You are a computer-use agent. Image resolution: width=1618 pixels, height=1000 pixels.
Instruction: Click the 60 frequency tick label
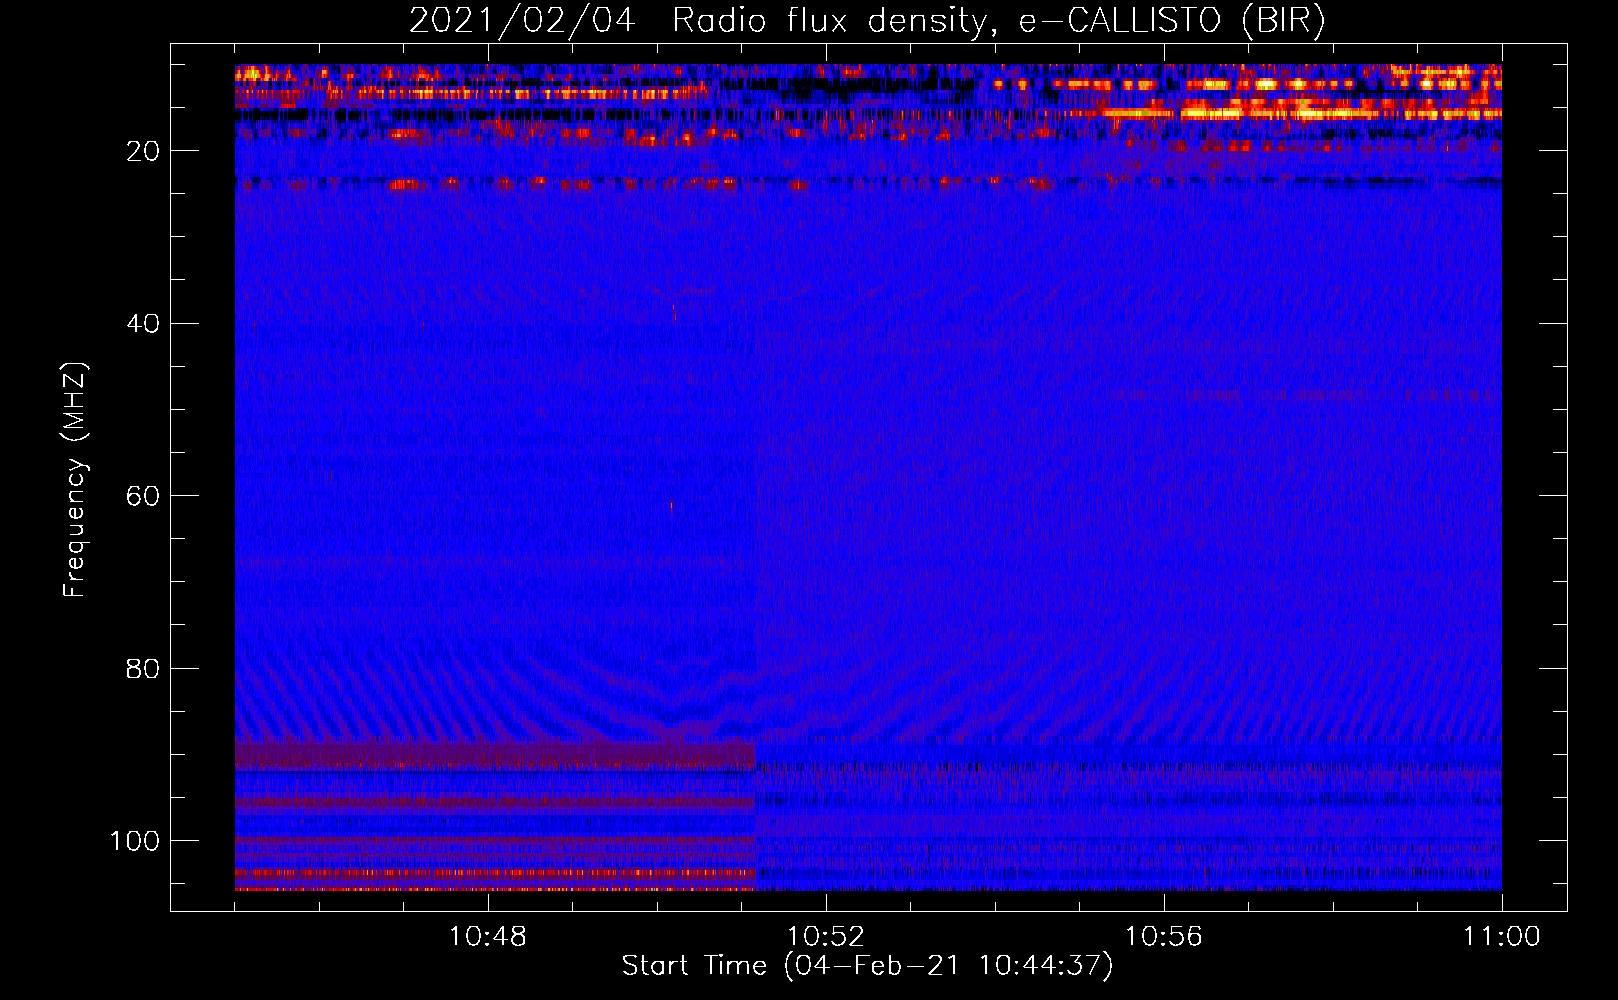point(144,496)
